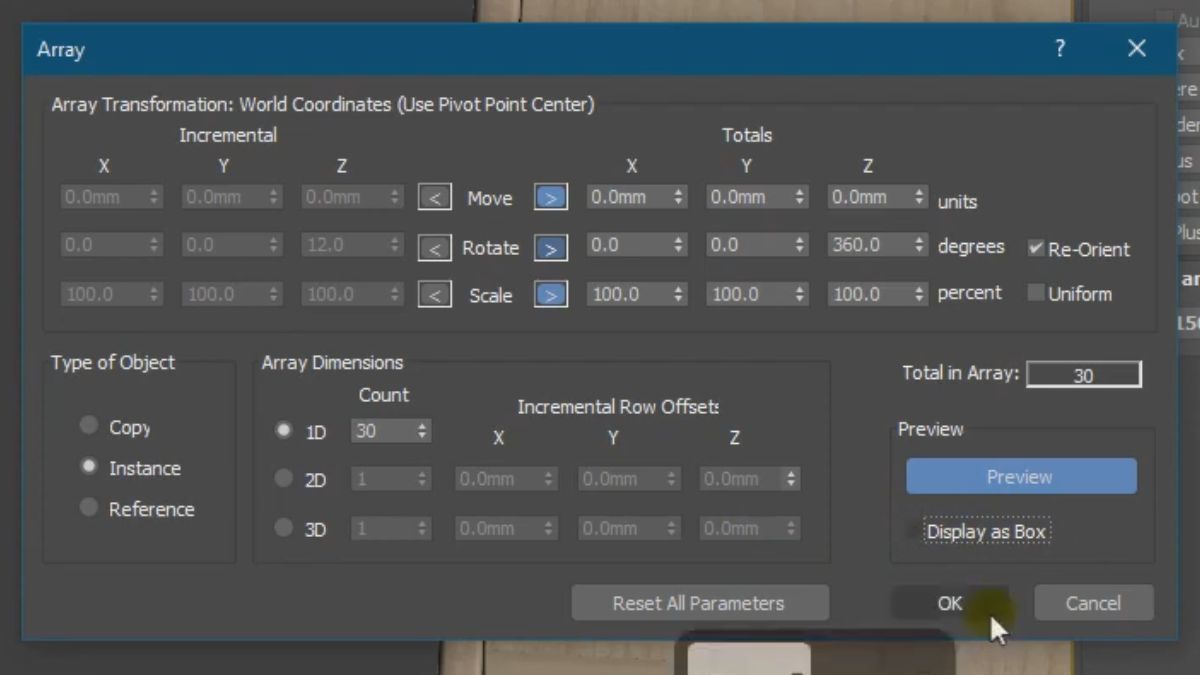Click the Scale right arrow button
Viewport: 1200px width, 675px height.
pos(550,294)
